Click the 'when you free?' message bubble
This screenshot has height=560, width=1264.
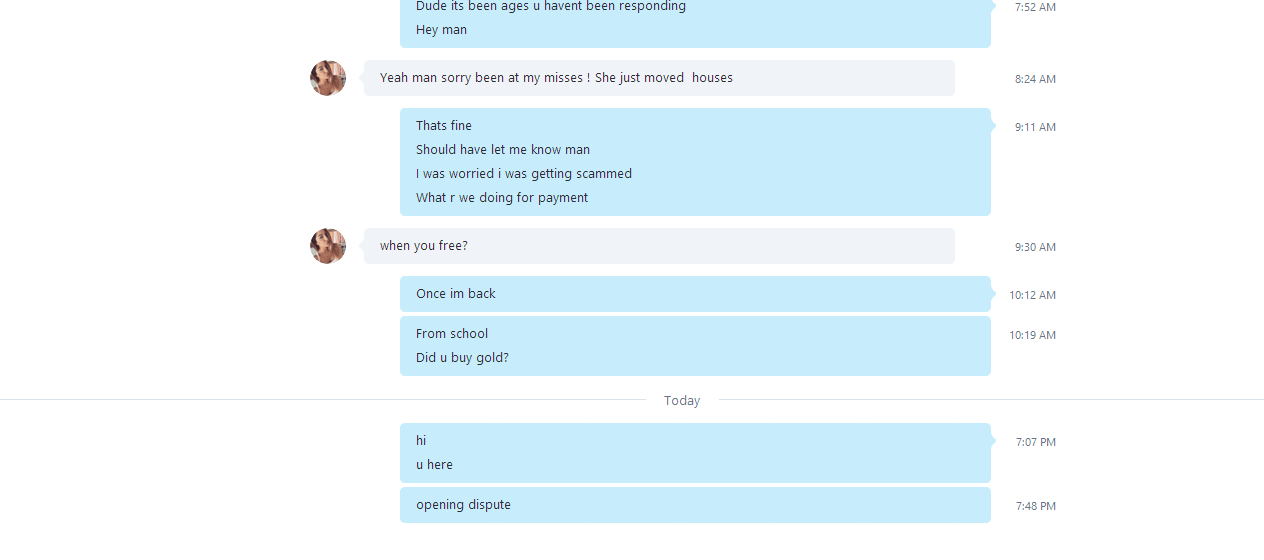click(x=659, y=246)
